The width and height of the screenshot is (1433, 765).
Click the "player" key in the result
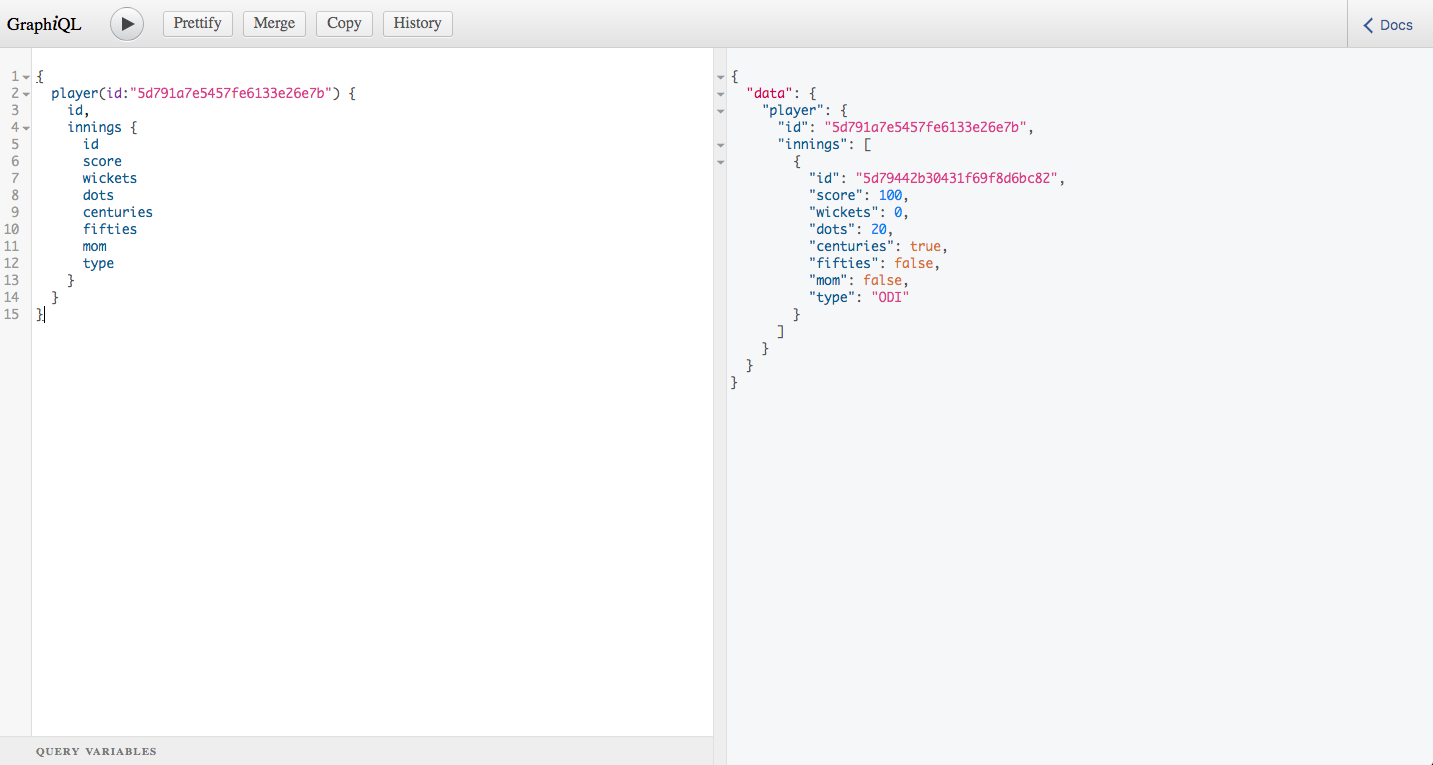pyautogui.click(x=793, y=110)
